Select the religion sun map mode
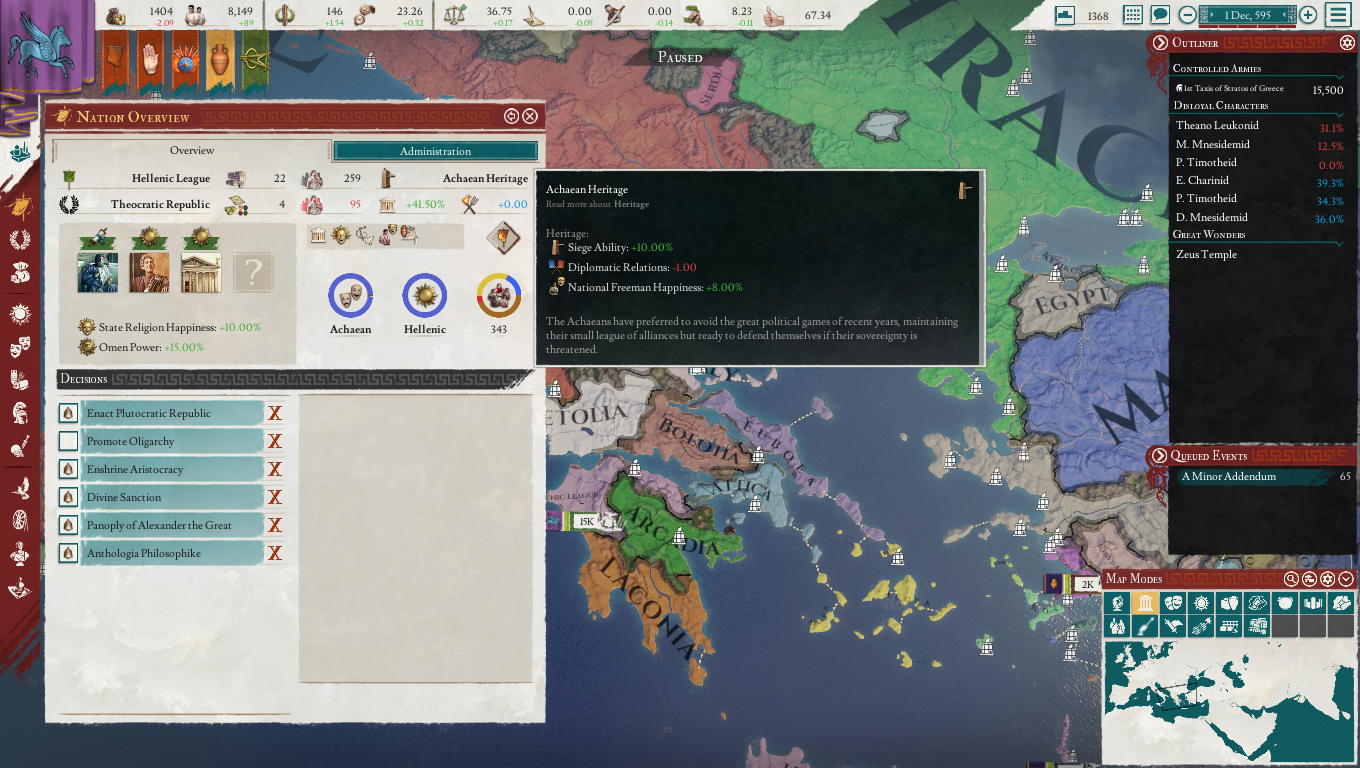This screenshot has height=768, width=1360. (1201, 602)
